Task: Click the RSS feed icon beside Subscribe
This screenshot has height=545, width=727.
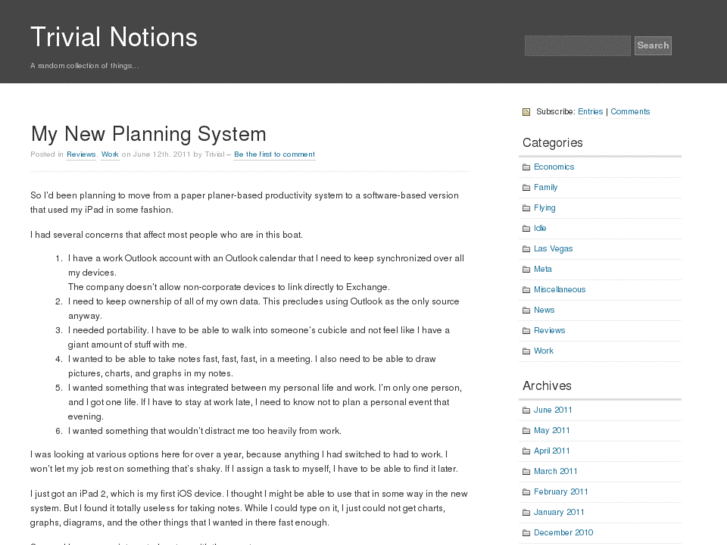Action: pyautogui.click(x=526, y=112)
